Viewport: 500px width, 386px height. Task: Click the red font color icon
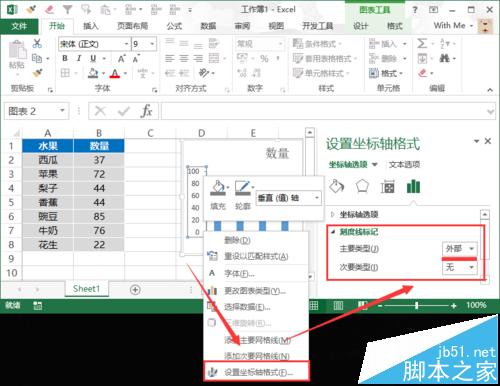point(115,73)
